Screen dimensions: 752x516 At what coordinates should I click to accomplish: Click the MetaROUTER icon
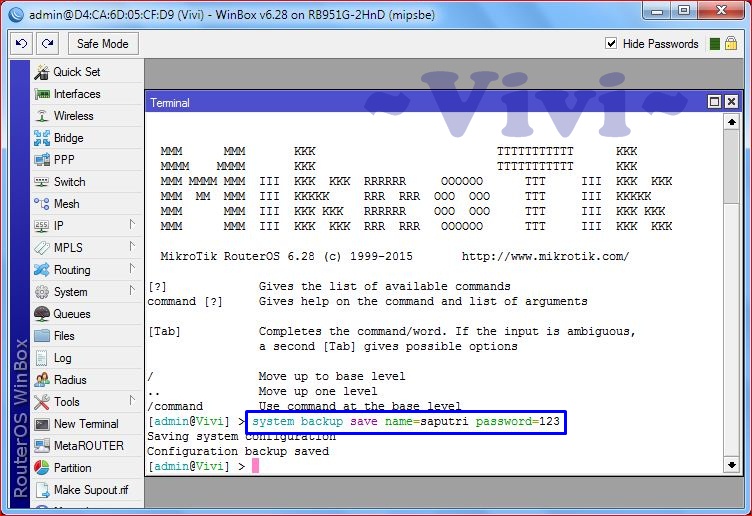tap(42, 446)
